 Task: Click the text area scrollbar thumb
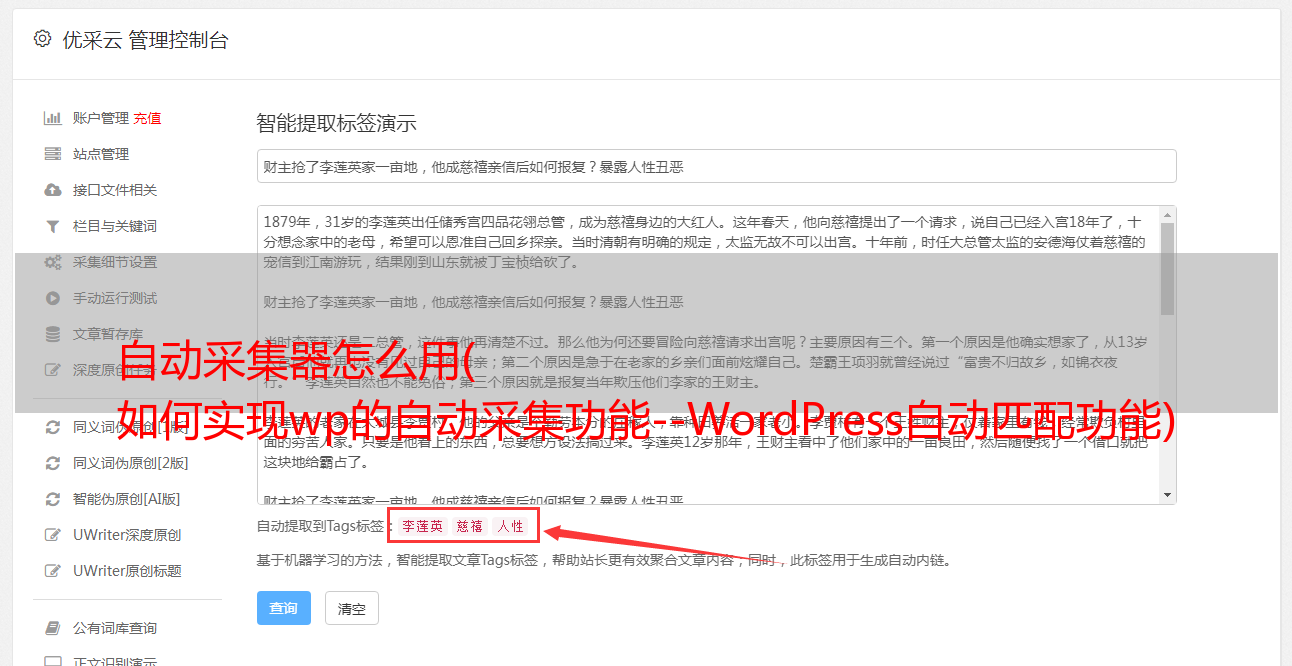coord(1167,269)
